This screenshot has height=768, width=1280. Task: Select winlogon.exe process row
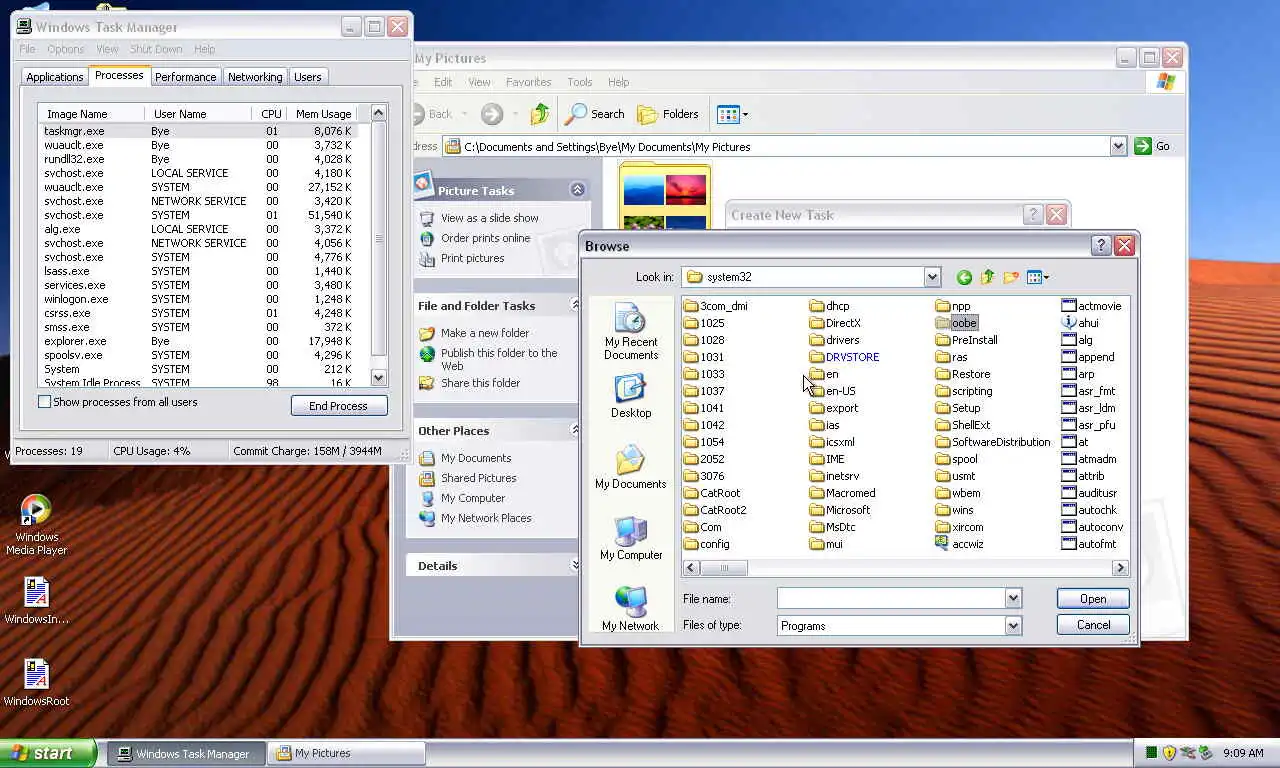click(198, 299)
